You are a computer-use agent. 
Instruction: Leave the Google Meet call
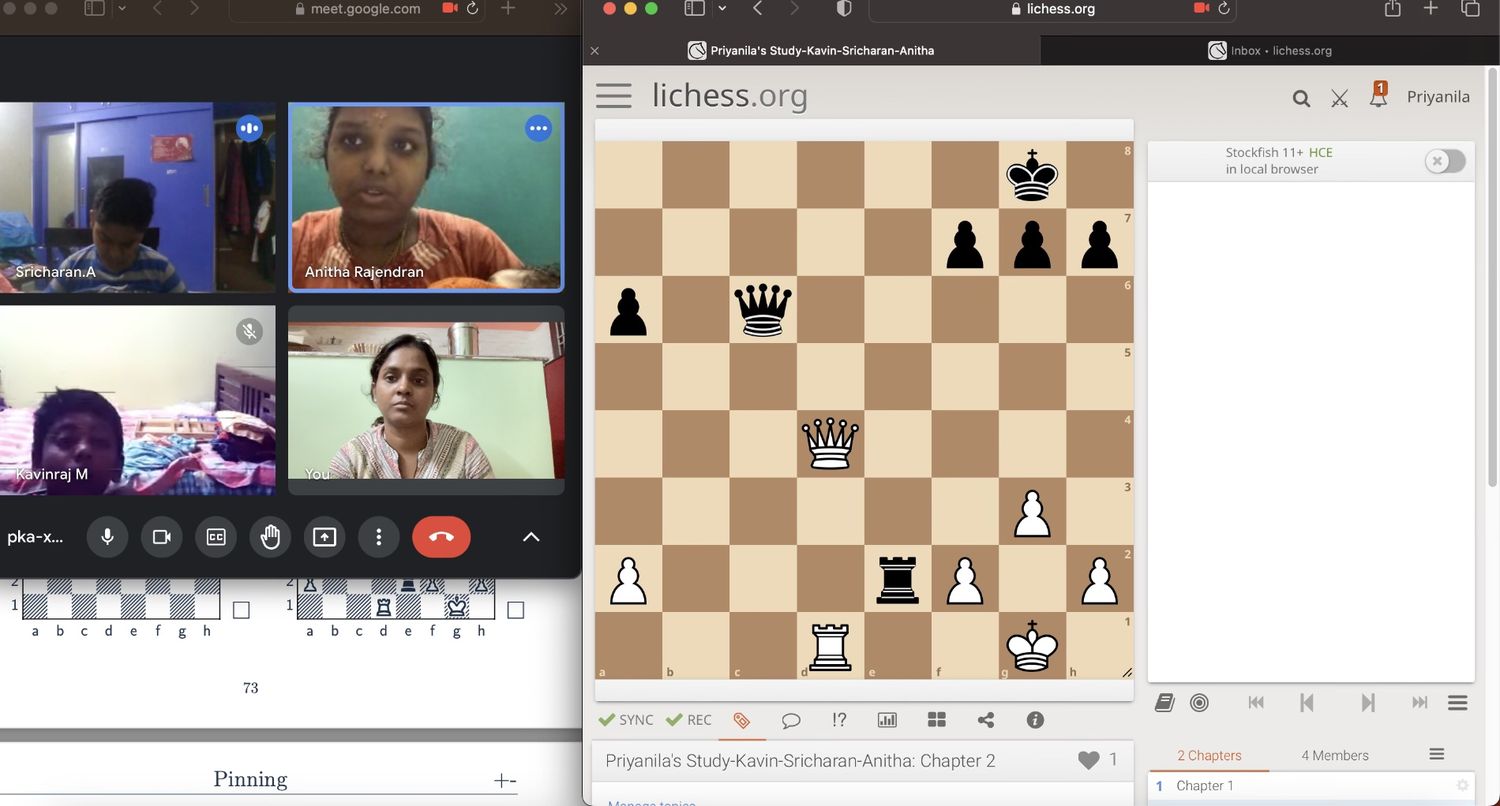coord(441,537)
